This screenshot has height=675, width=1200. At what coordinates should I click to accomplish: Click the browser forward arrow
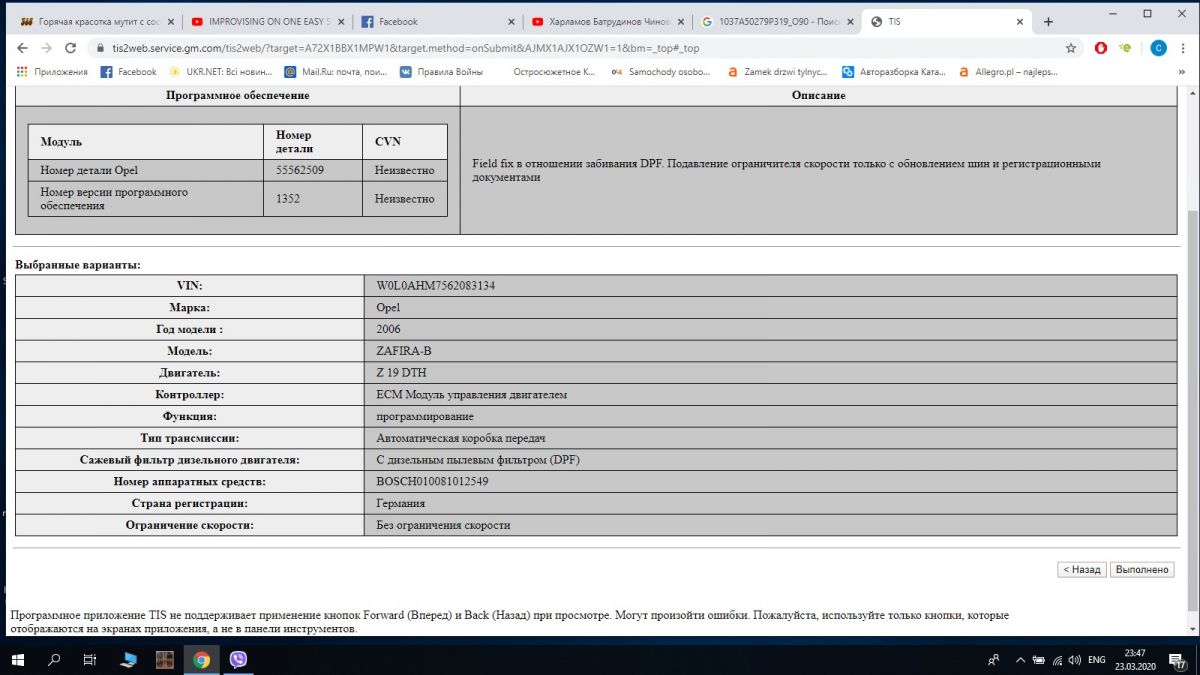point(46,47)
